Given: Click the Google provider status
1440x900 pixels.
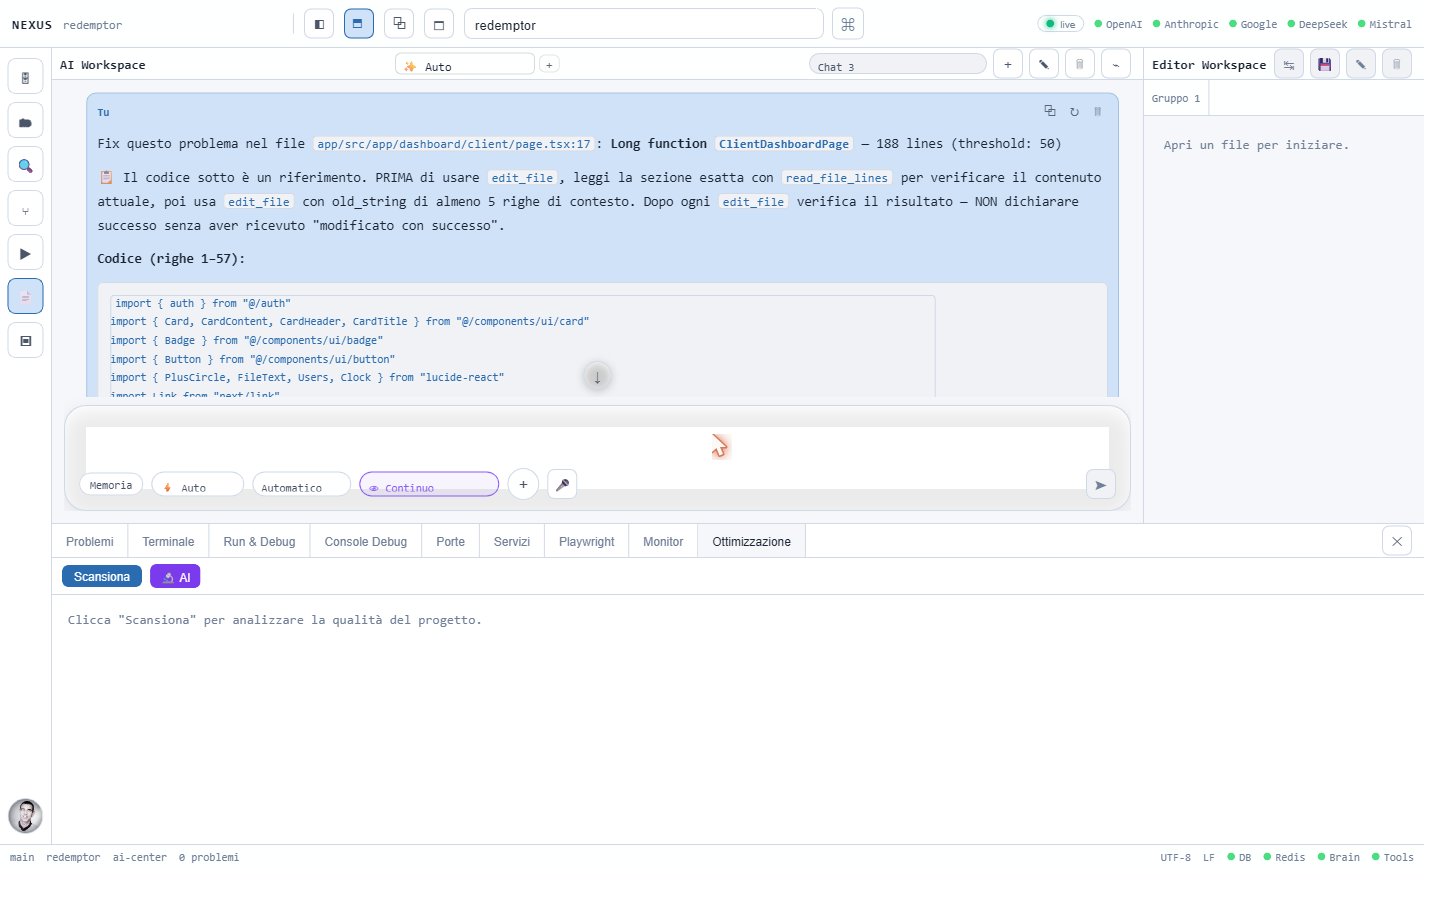Looking at the screenshot, I should (x=1253, y=24).
